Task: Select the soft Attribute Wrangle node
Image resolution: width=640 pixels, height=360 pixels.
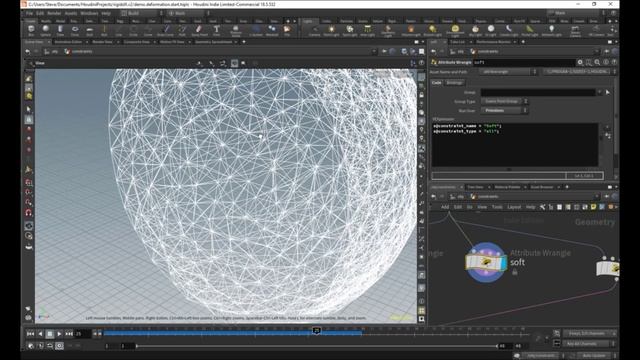Action: point(486,262)
